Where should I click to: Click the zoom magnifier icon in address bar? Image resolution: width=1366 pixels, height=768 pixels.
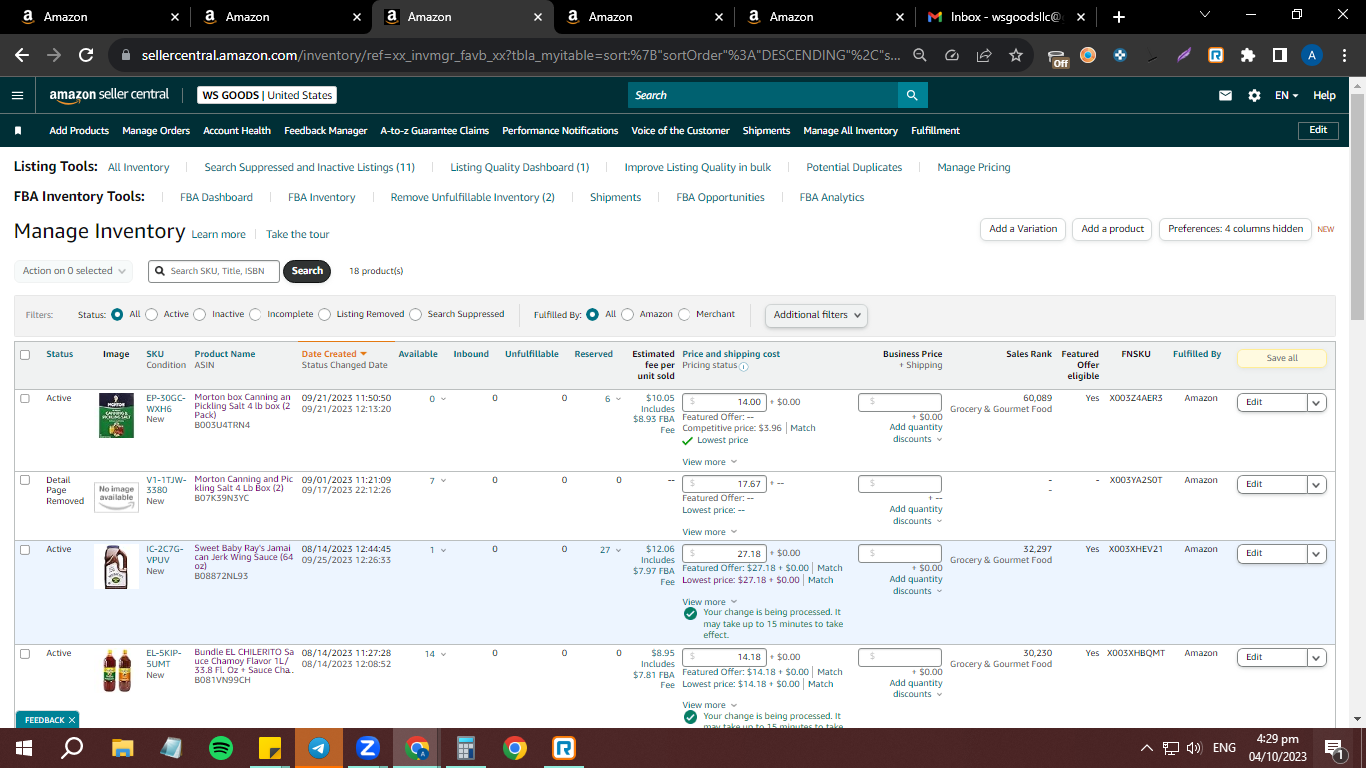(x=920, y=56)
